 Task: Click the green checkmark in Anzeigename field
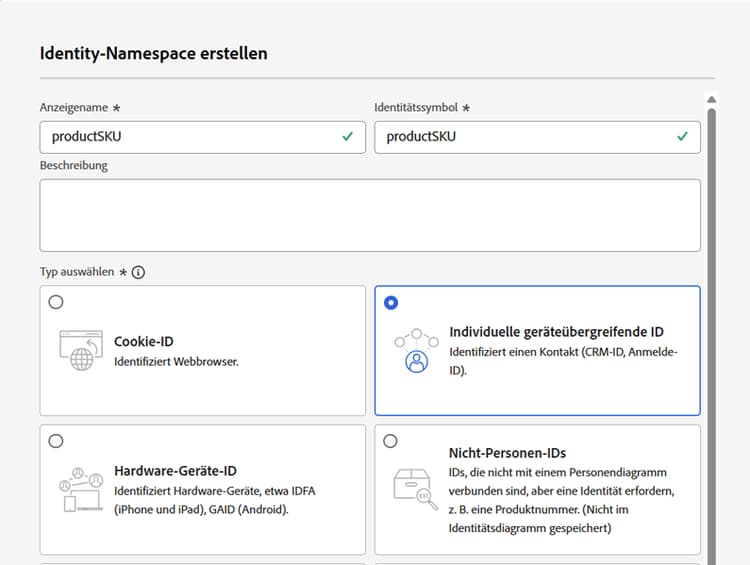pyautogui.click(x=347, y=137)
